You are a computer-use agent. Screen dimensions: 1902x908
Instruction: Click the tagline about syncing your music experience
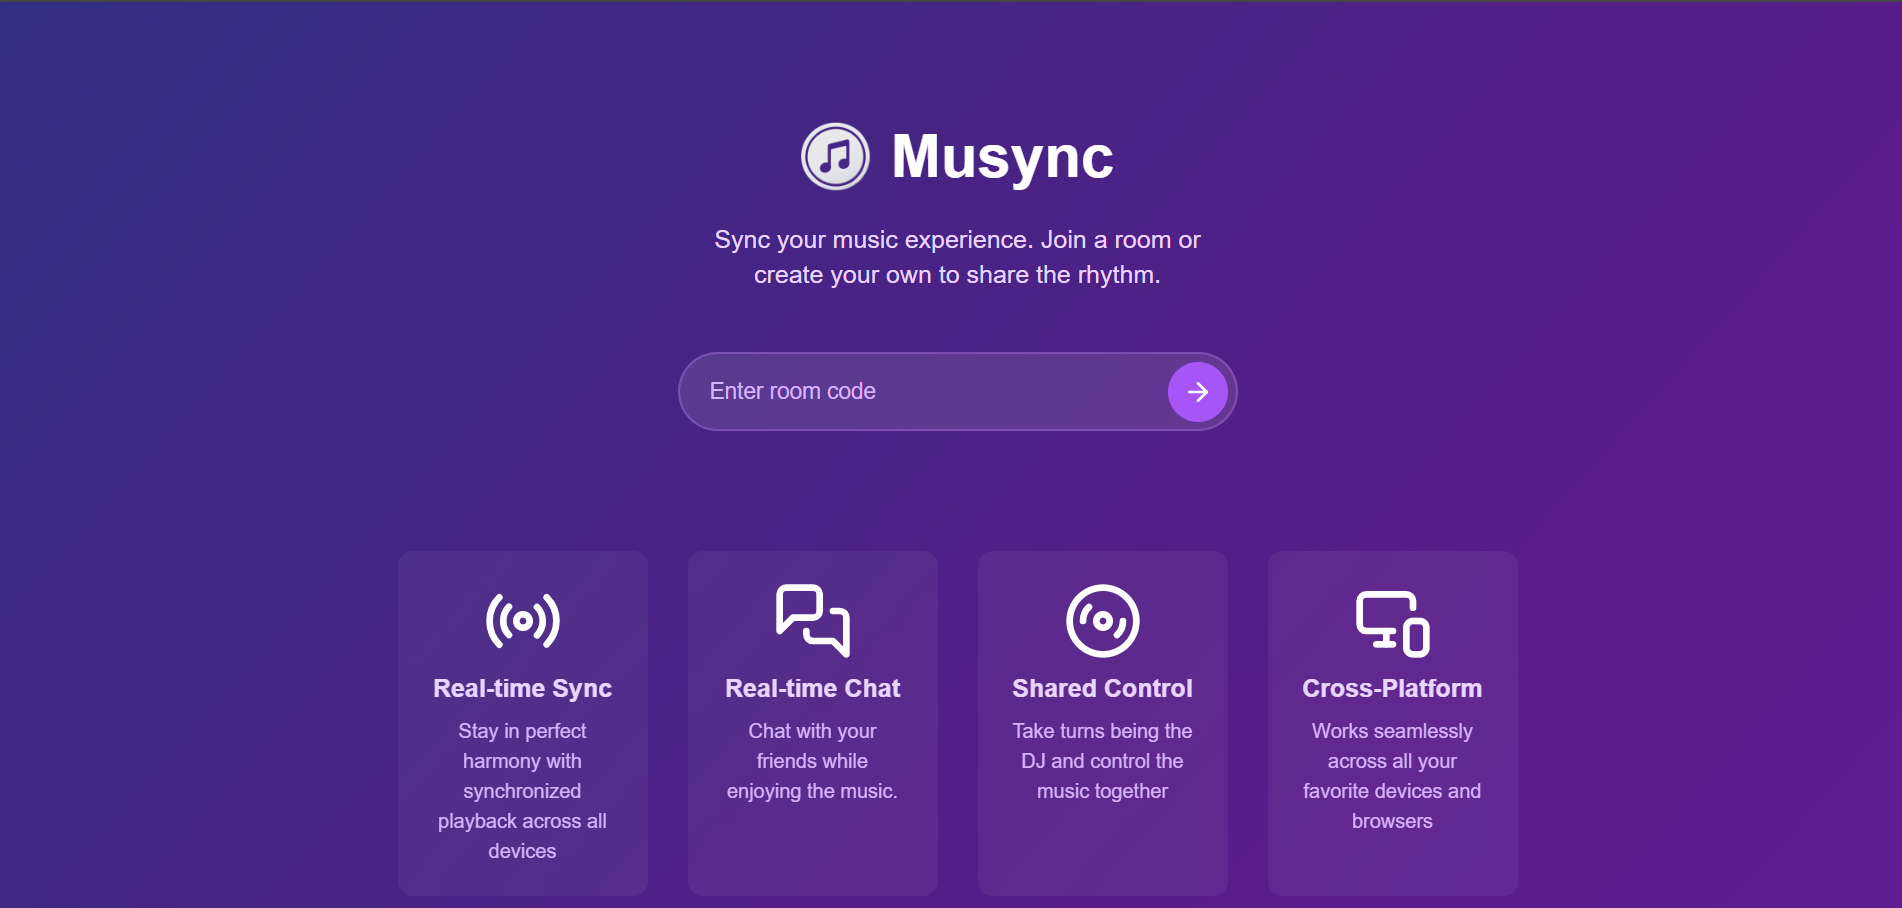coord(956,257)
